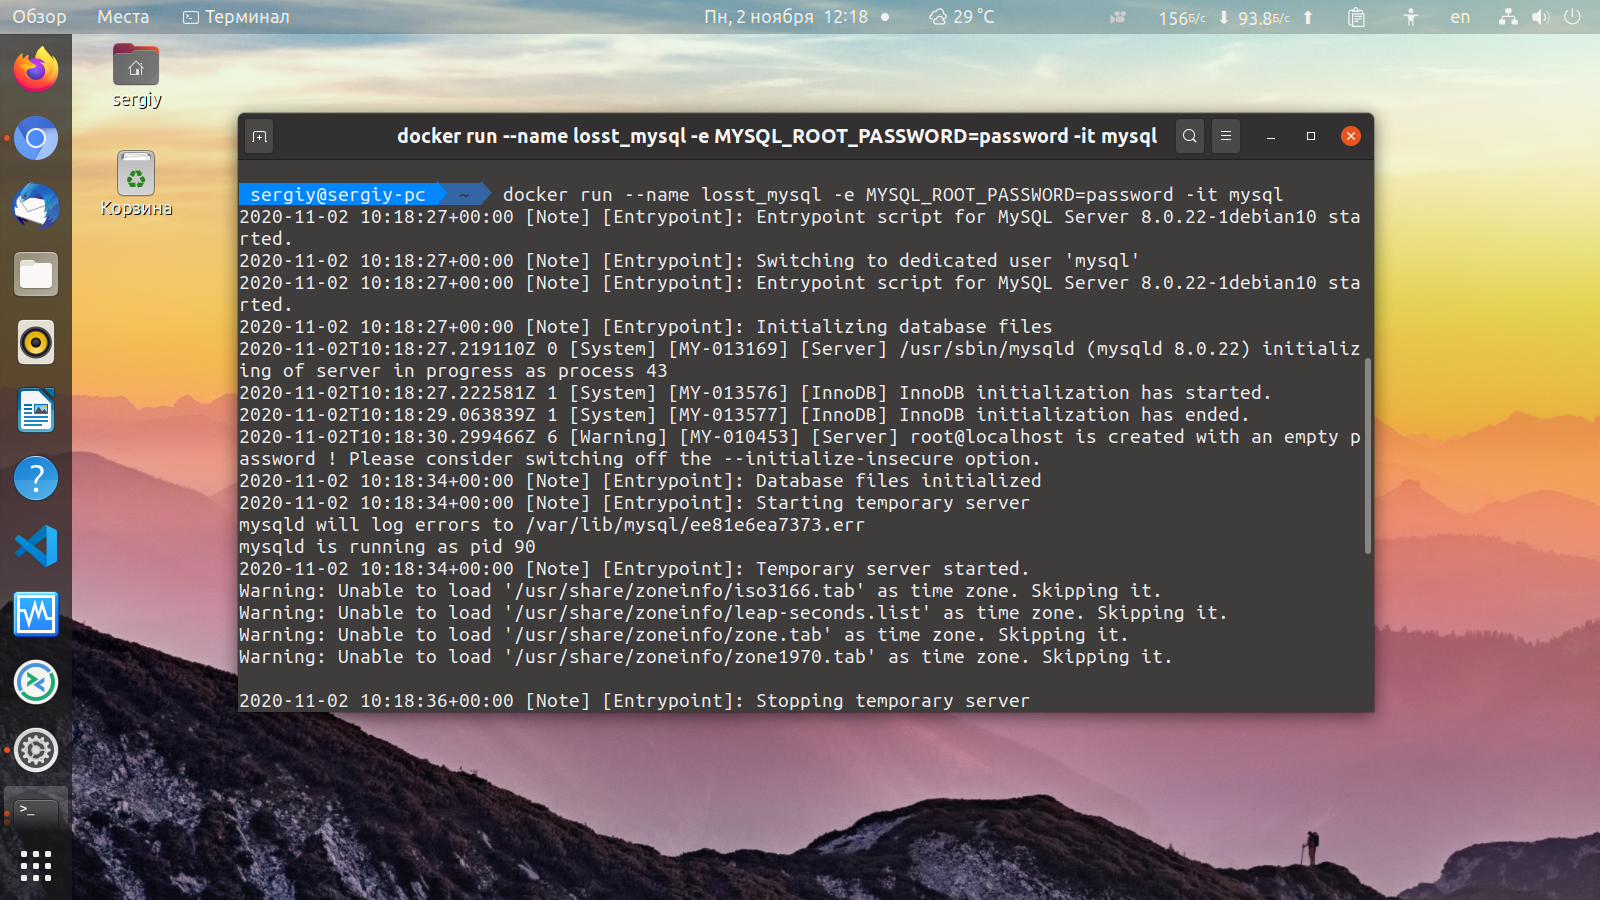Open the network connection tray icon

pos(1508,17)
